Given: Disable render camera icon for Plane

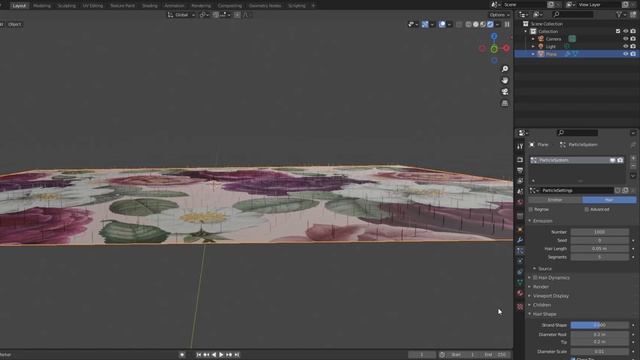Looking at the screenshot, I should point(633,54).
